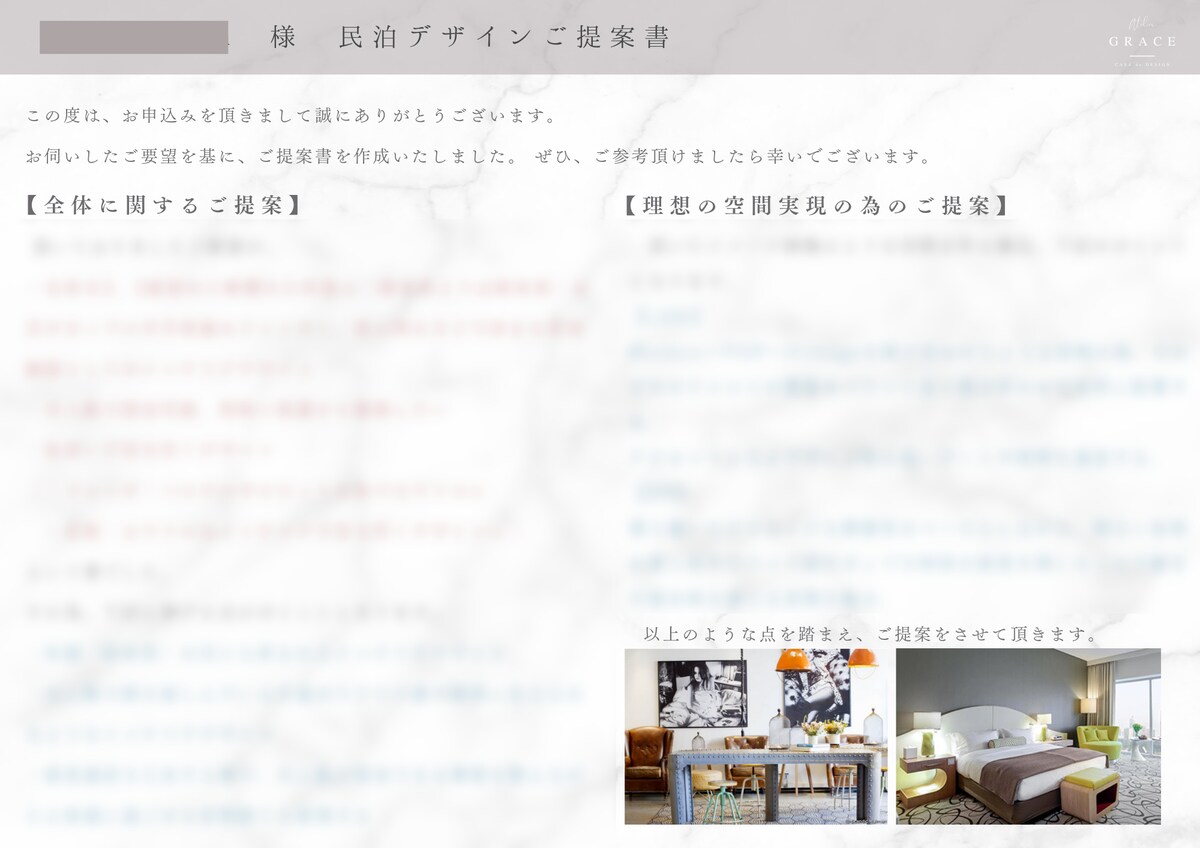Click the heading 【理想の空間実現の為のご提案】
1200x848 pixels.
[x=816, y=205]
